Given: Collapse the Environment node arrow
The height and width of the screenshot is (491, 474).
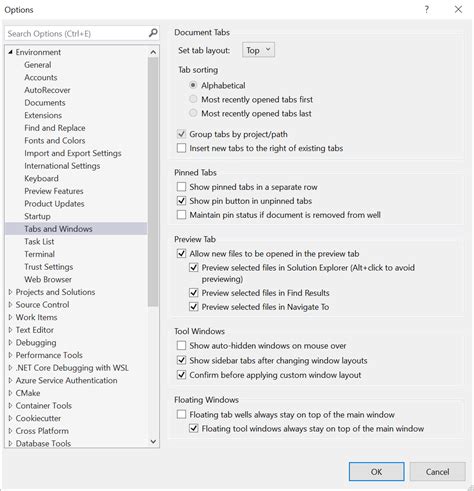Looking at the screenshot, I should [x=10, y=52].
